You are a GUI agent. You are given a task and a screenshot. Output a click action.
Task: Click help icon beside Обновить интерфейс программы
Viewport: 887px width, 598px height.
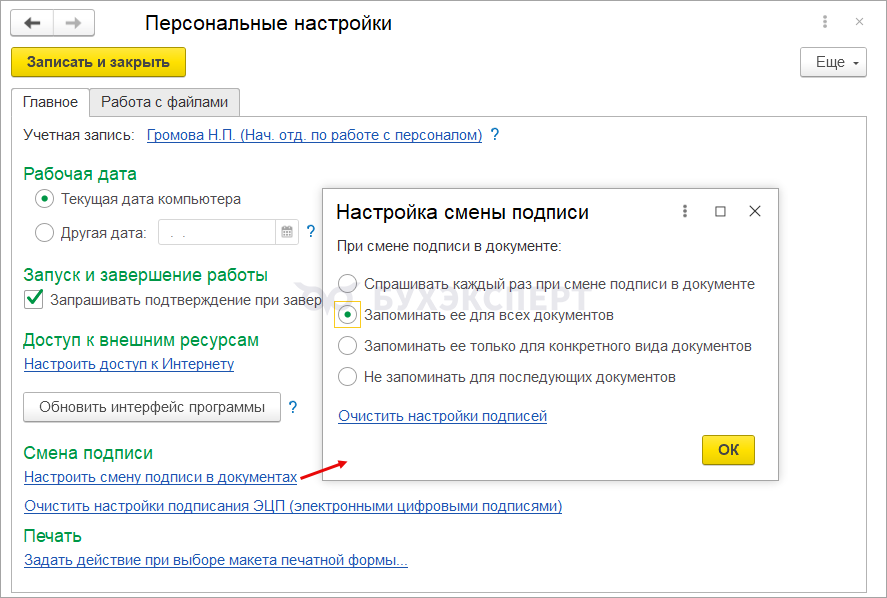(x=293, y=407)
